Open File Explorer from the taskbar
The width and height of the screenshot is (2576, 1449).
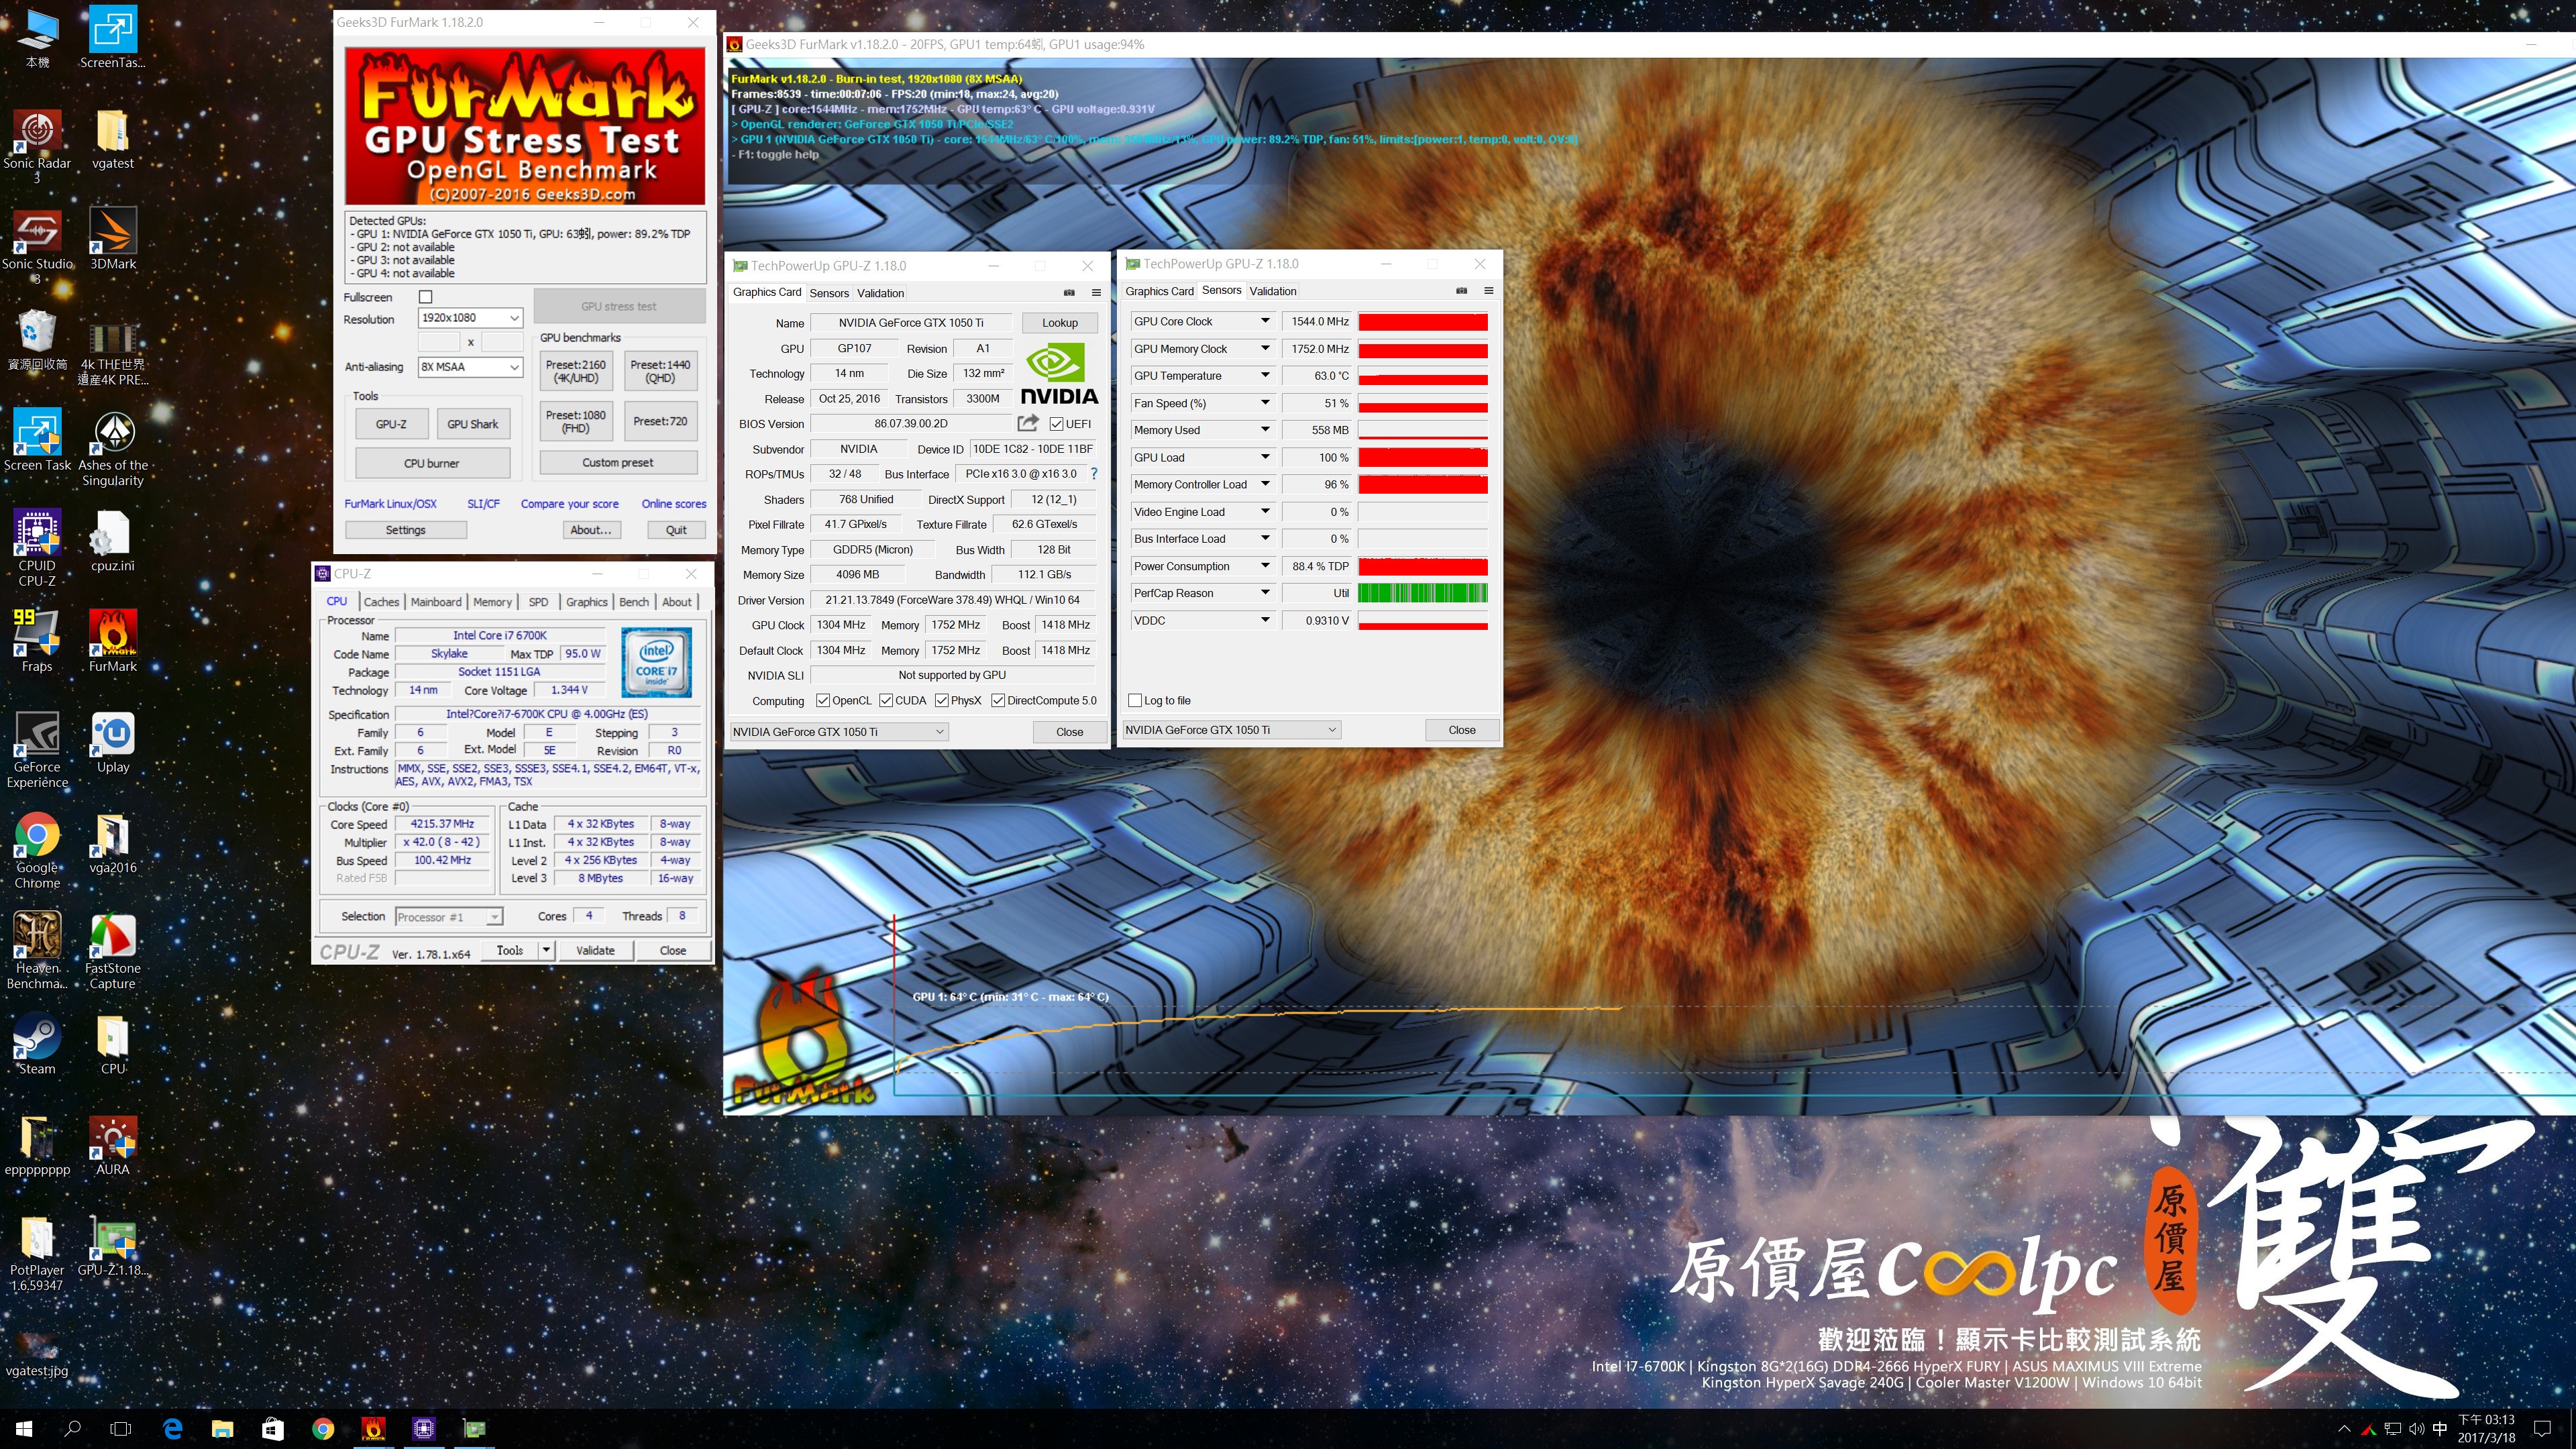[222, 1429]
